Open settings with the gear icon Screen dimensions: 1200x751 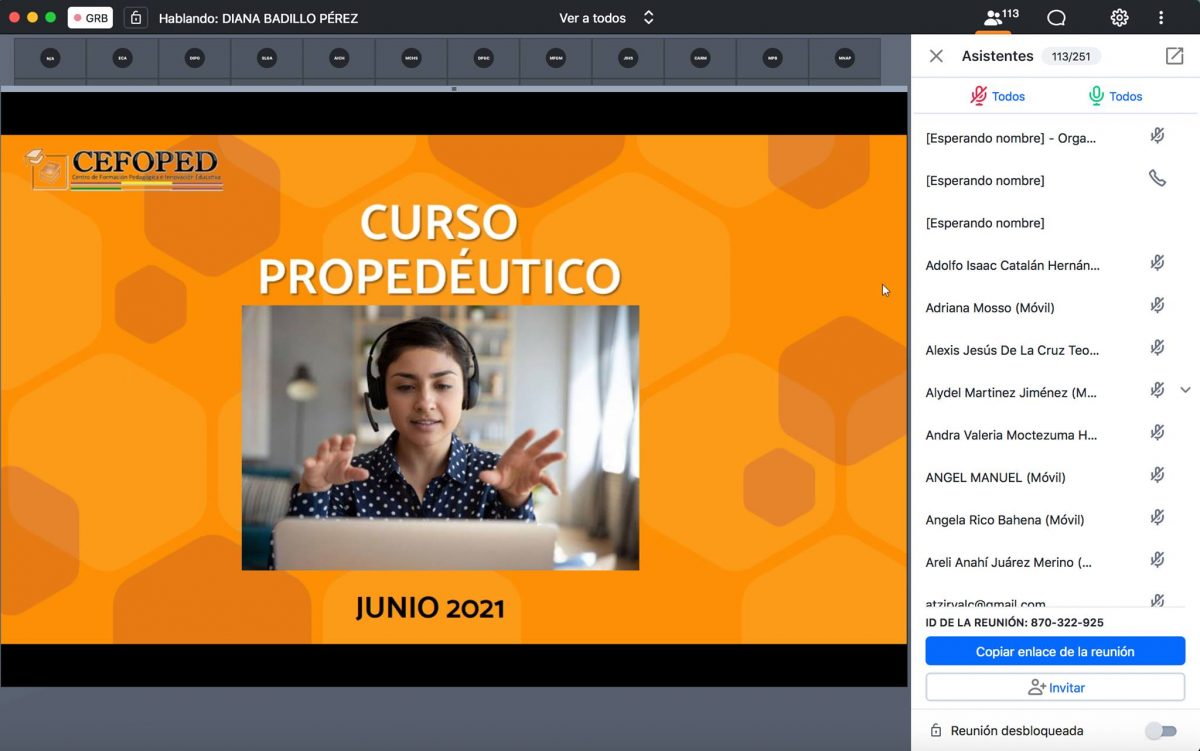click(x=1119, y=18)
